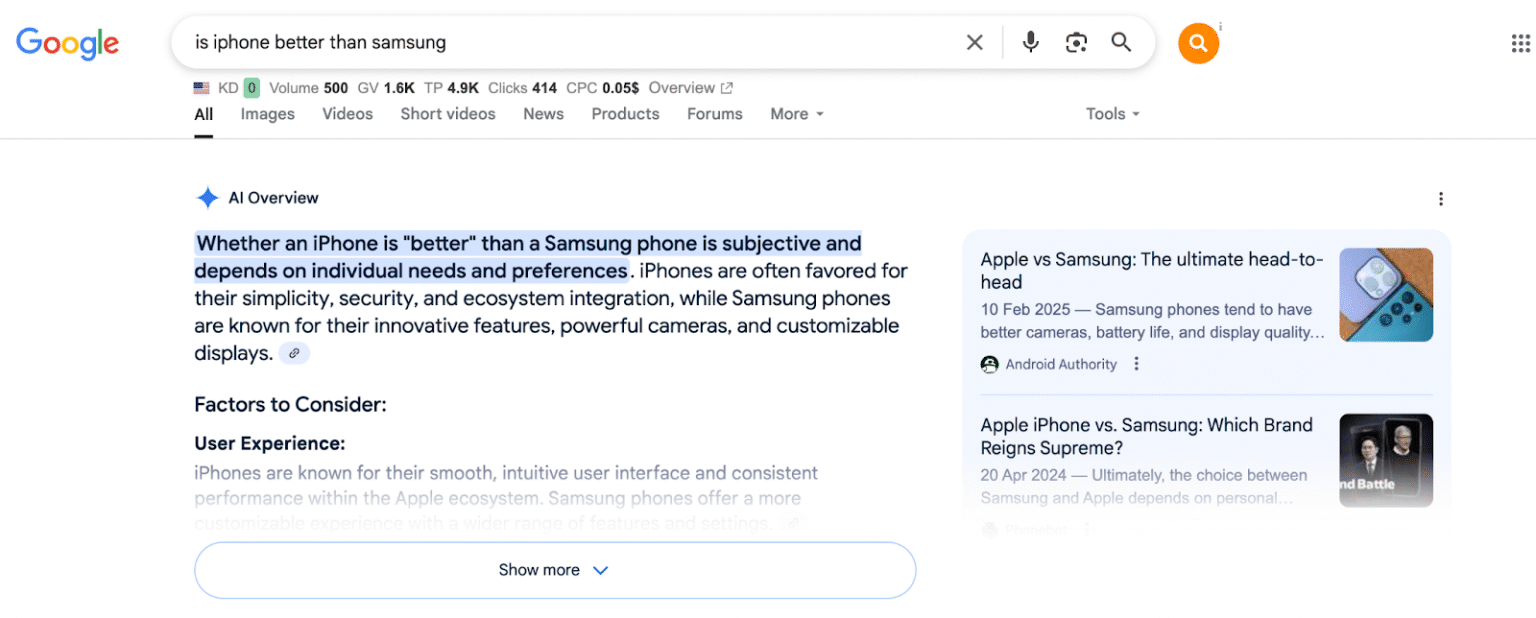
Task: Click the AI Overview sparkle icon
Action: click(x=207, y=197)
